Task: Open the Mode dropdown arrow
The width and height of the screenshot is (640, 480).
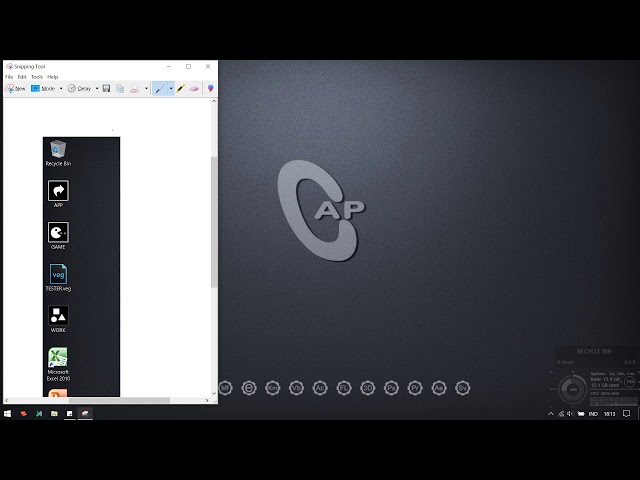Action: click(x=61, y=89)
